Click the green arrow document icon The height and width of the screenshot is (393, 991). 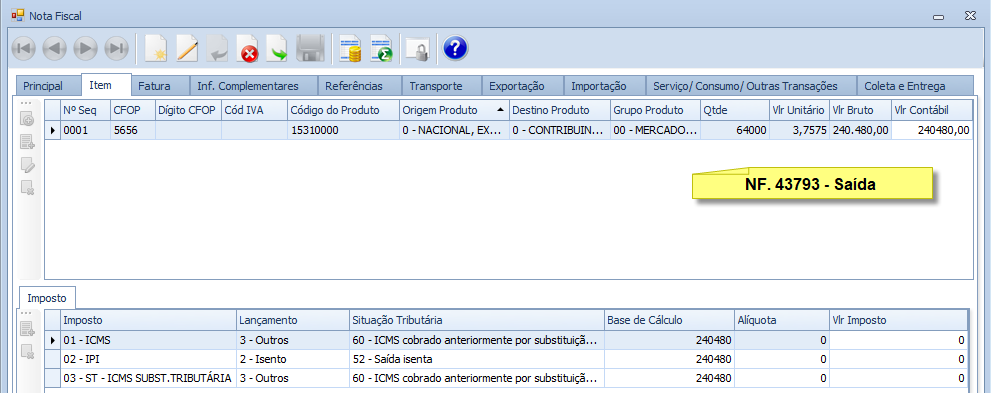[x=277, y=49]
